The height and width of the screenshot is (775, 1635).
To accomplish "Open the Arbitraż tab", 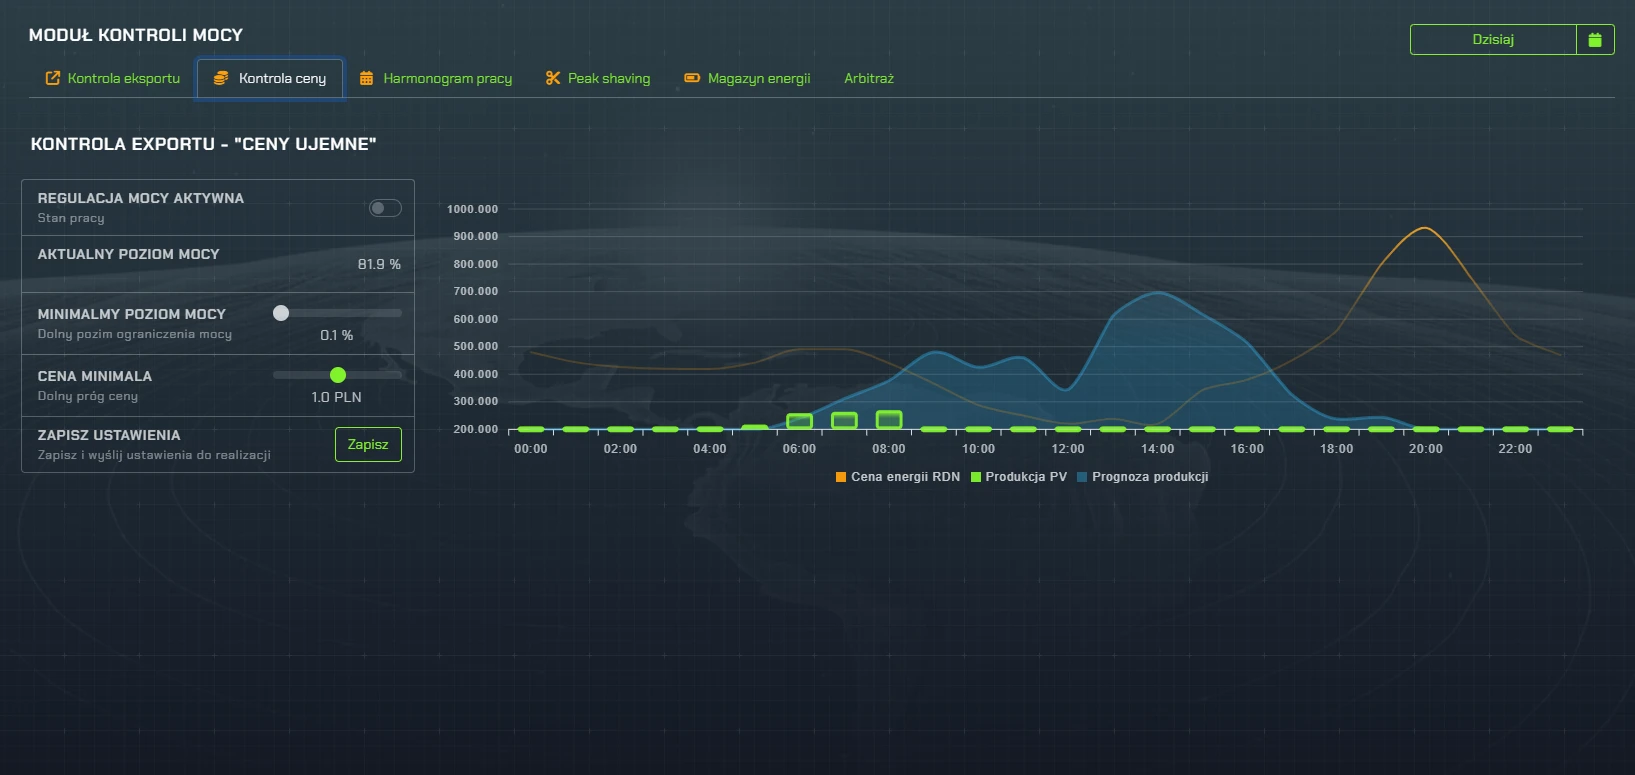I will pyautogui.click(x=869, y=78).
